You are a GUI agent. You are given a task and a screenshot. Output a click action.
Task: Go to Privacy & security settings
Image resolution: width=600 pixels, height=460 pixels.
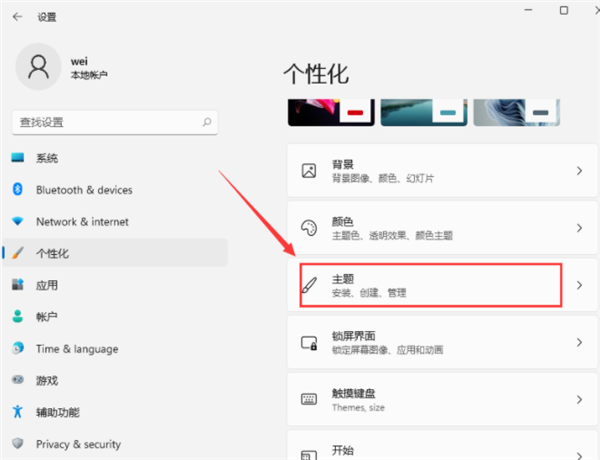tap(78, 444)
